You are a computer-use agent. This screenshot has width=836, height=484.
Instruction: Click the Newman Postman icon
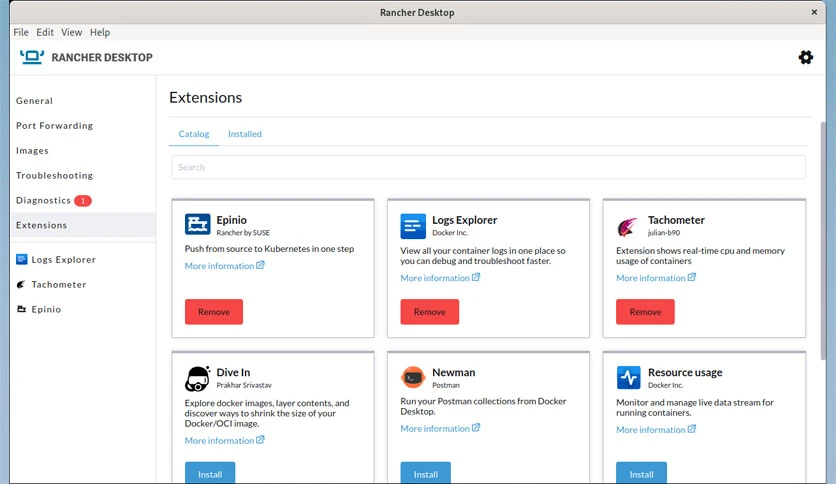click(x=413, y=378)
